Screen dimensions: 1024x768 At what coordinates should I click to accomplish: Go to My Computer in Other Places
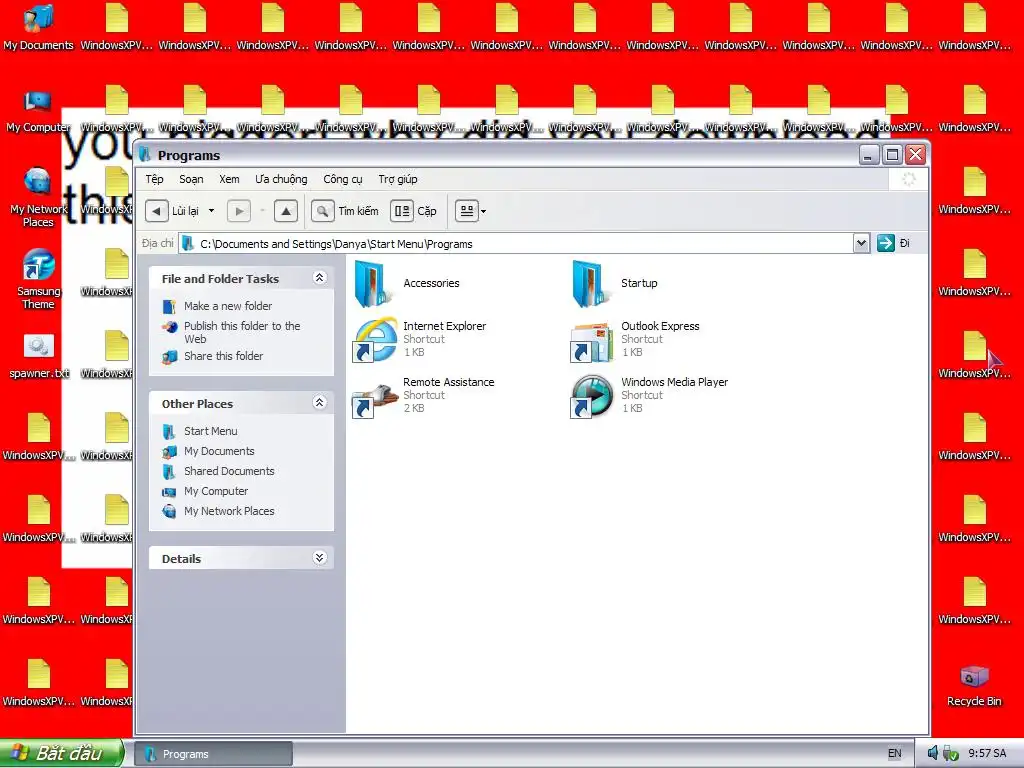(x=216, y=491)
